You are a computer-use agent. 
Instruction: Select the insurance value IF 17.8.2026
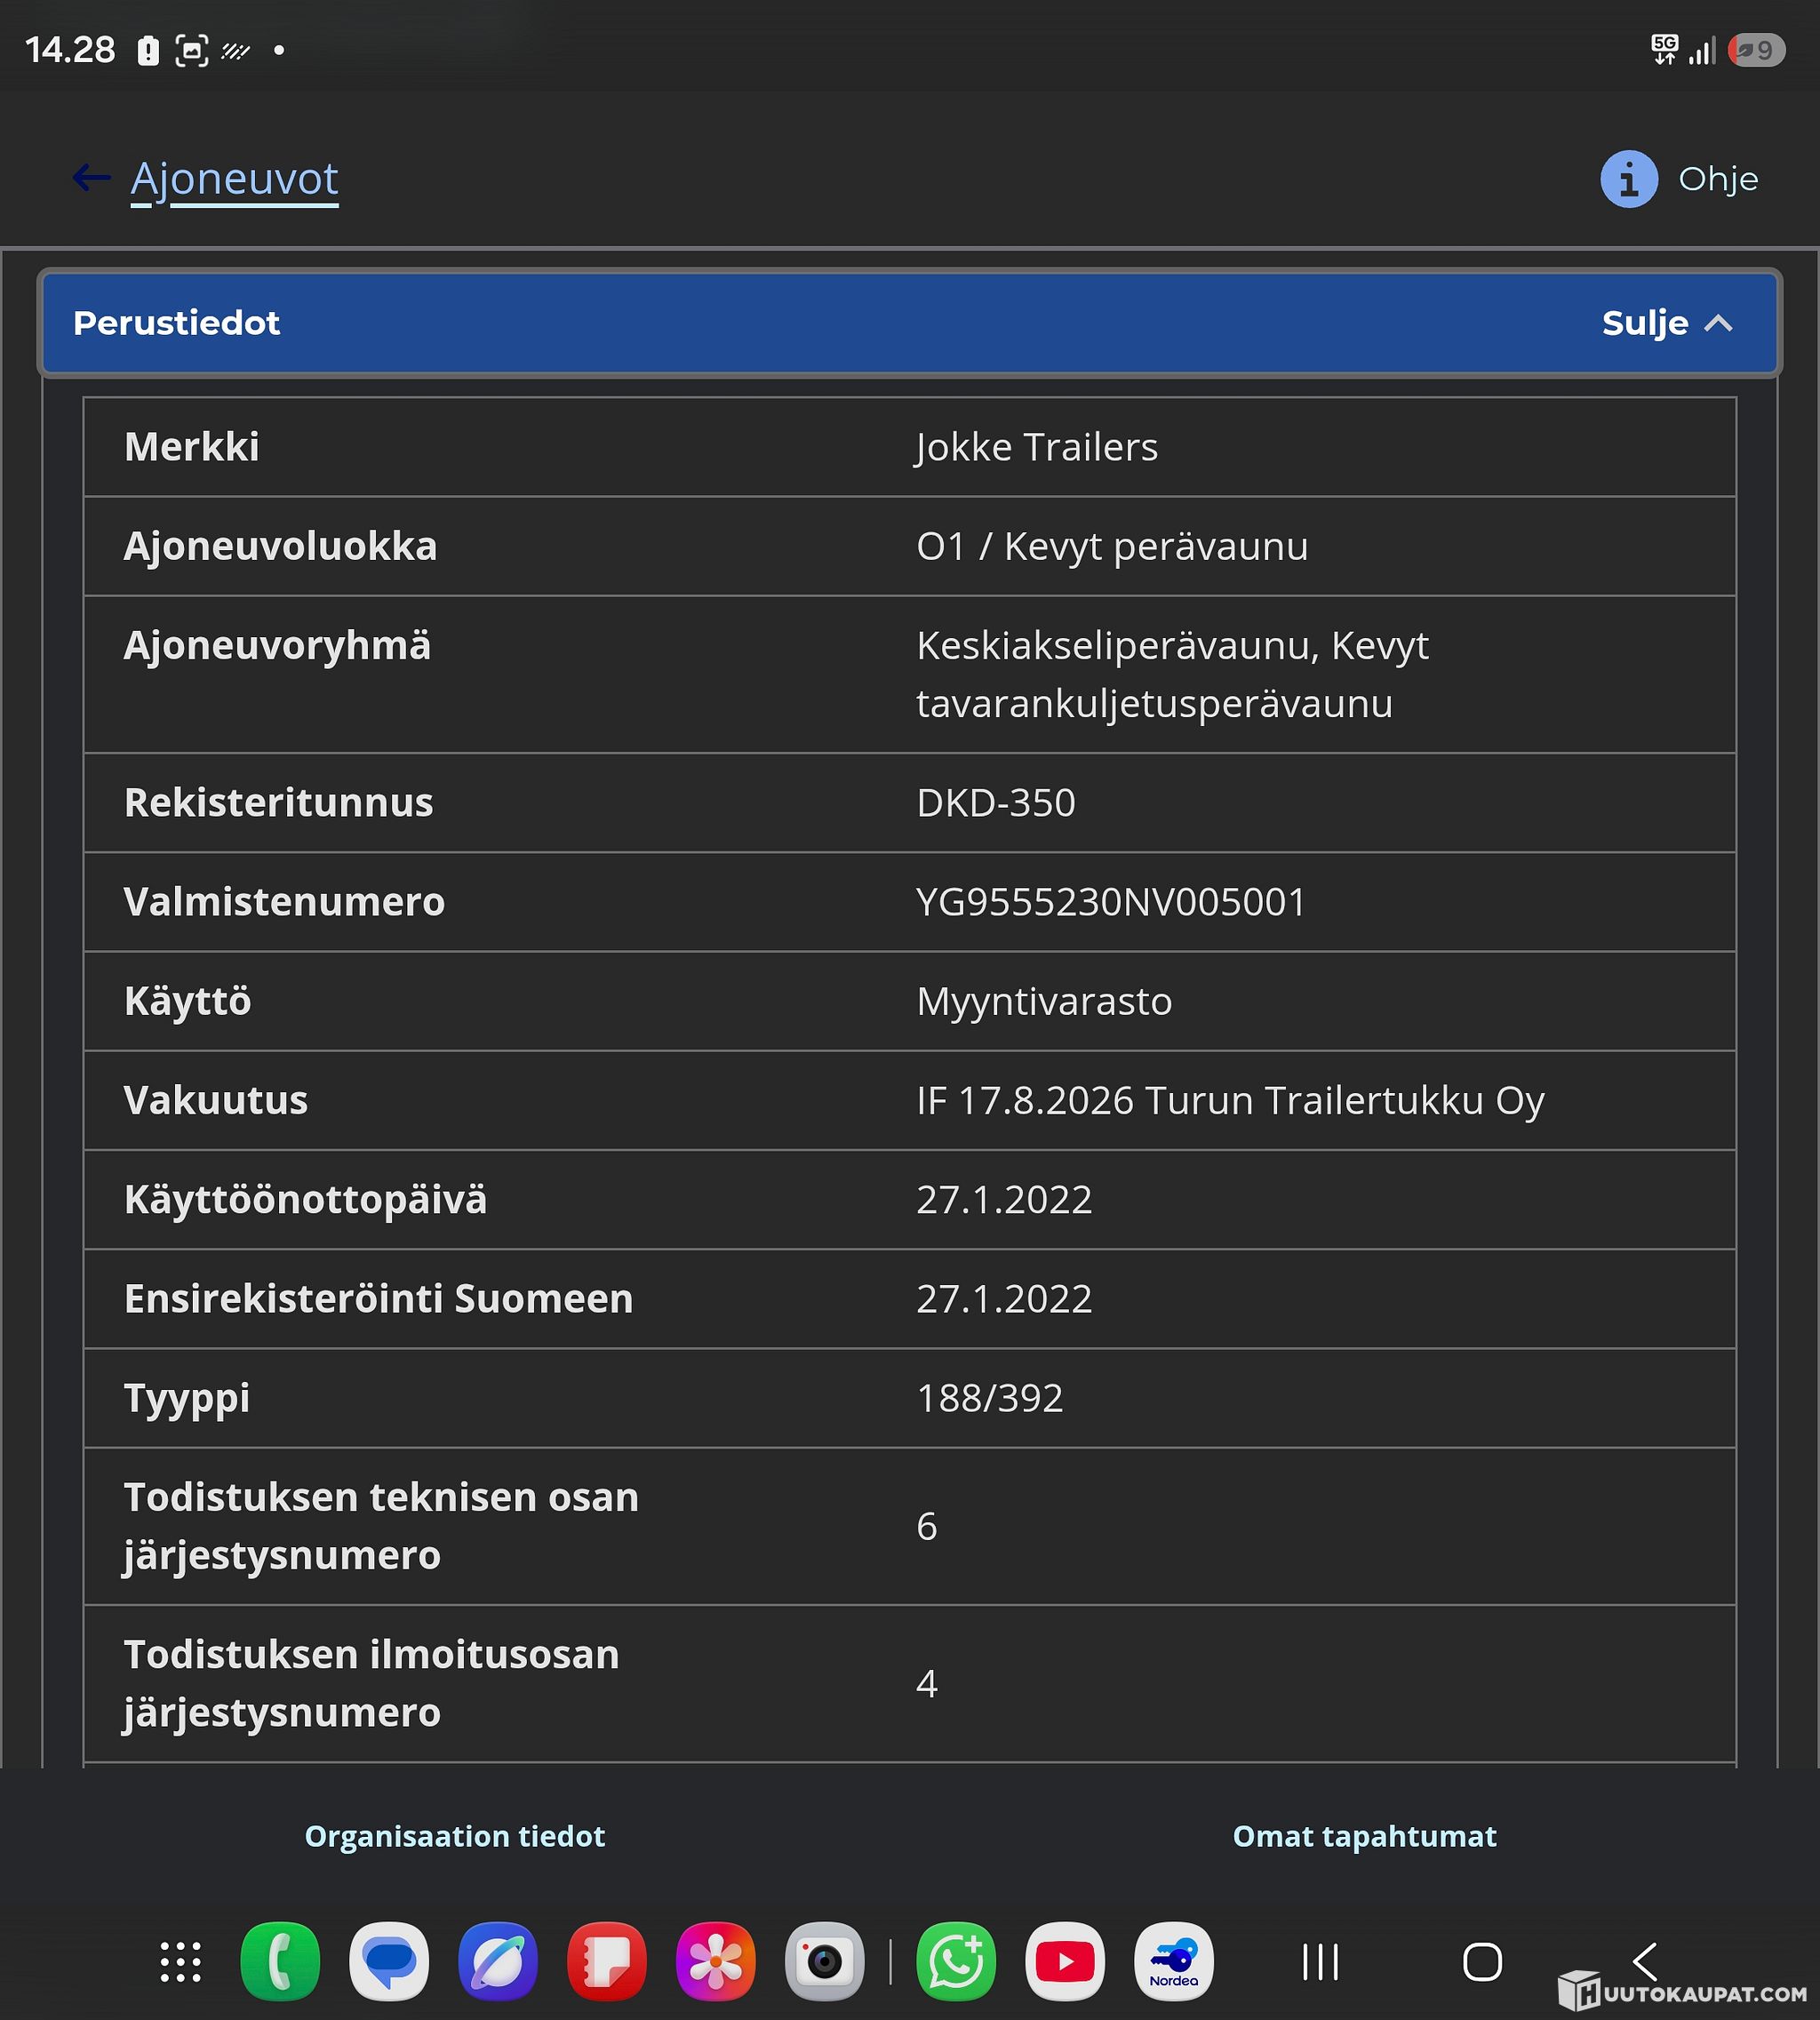point(1025,1100)
